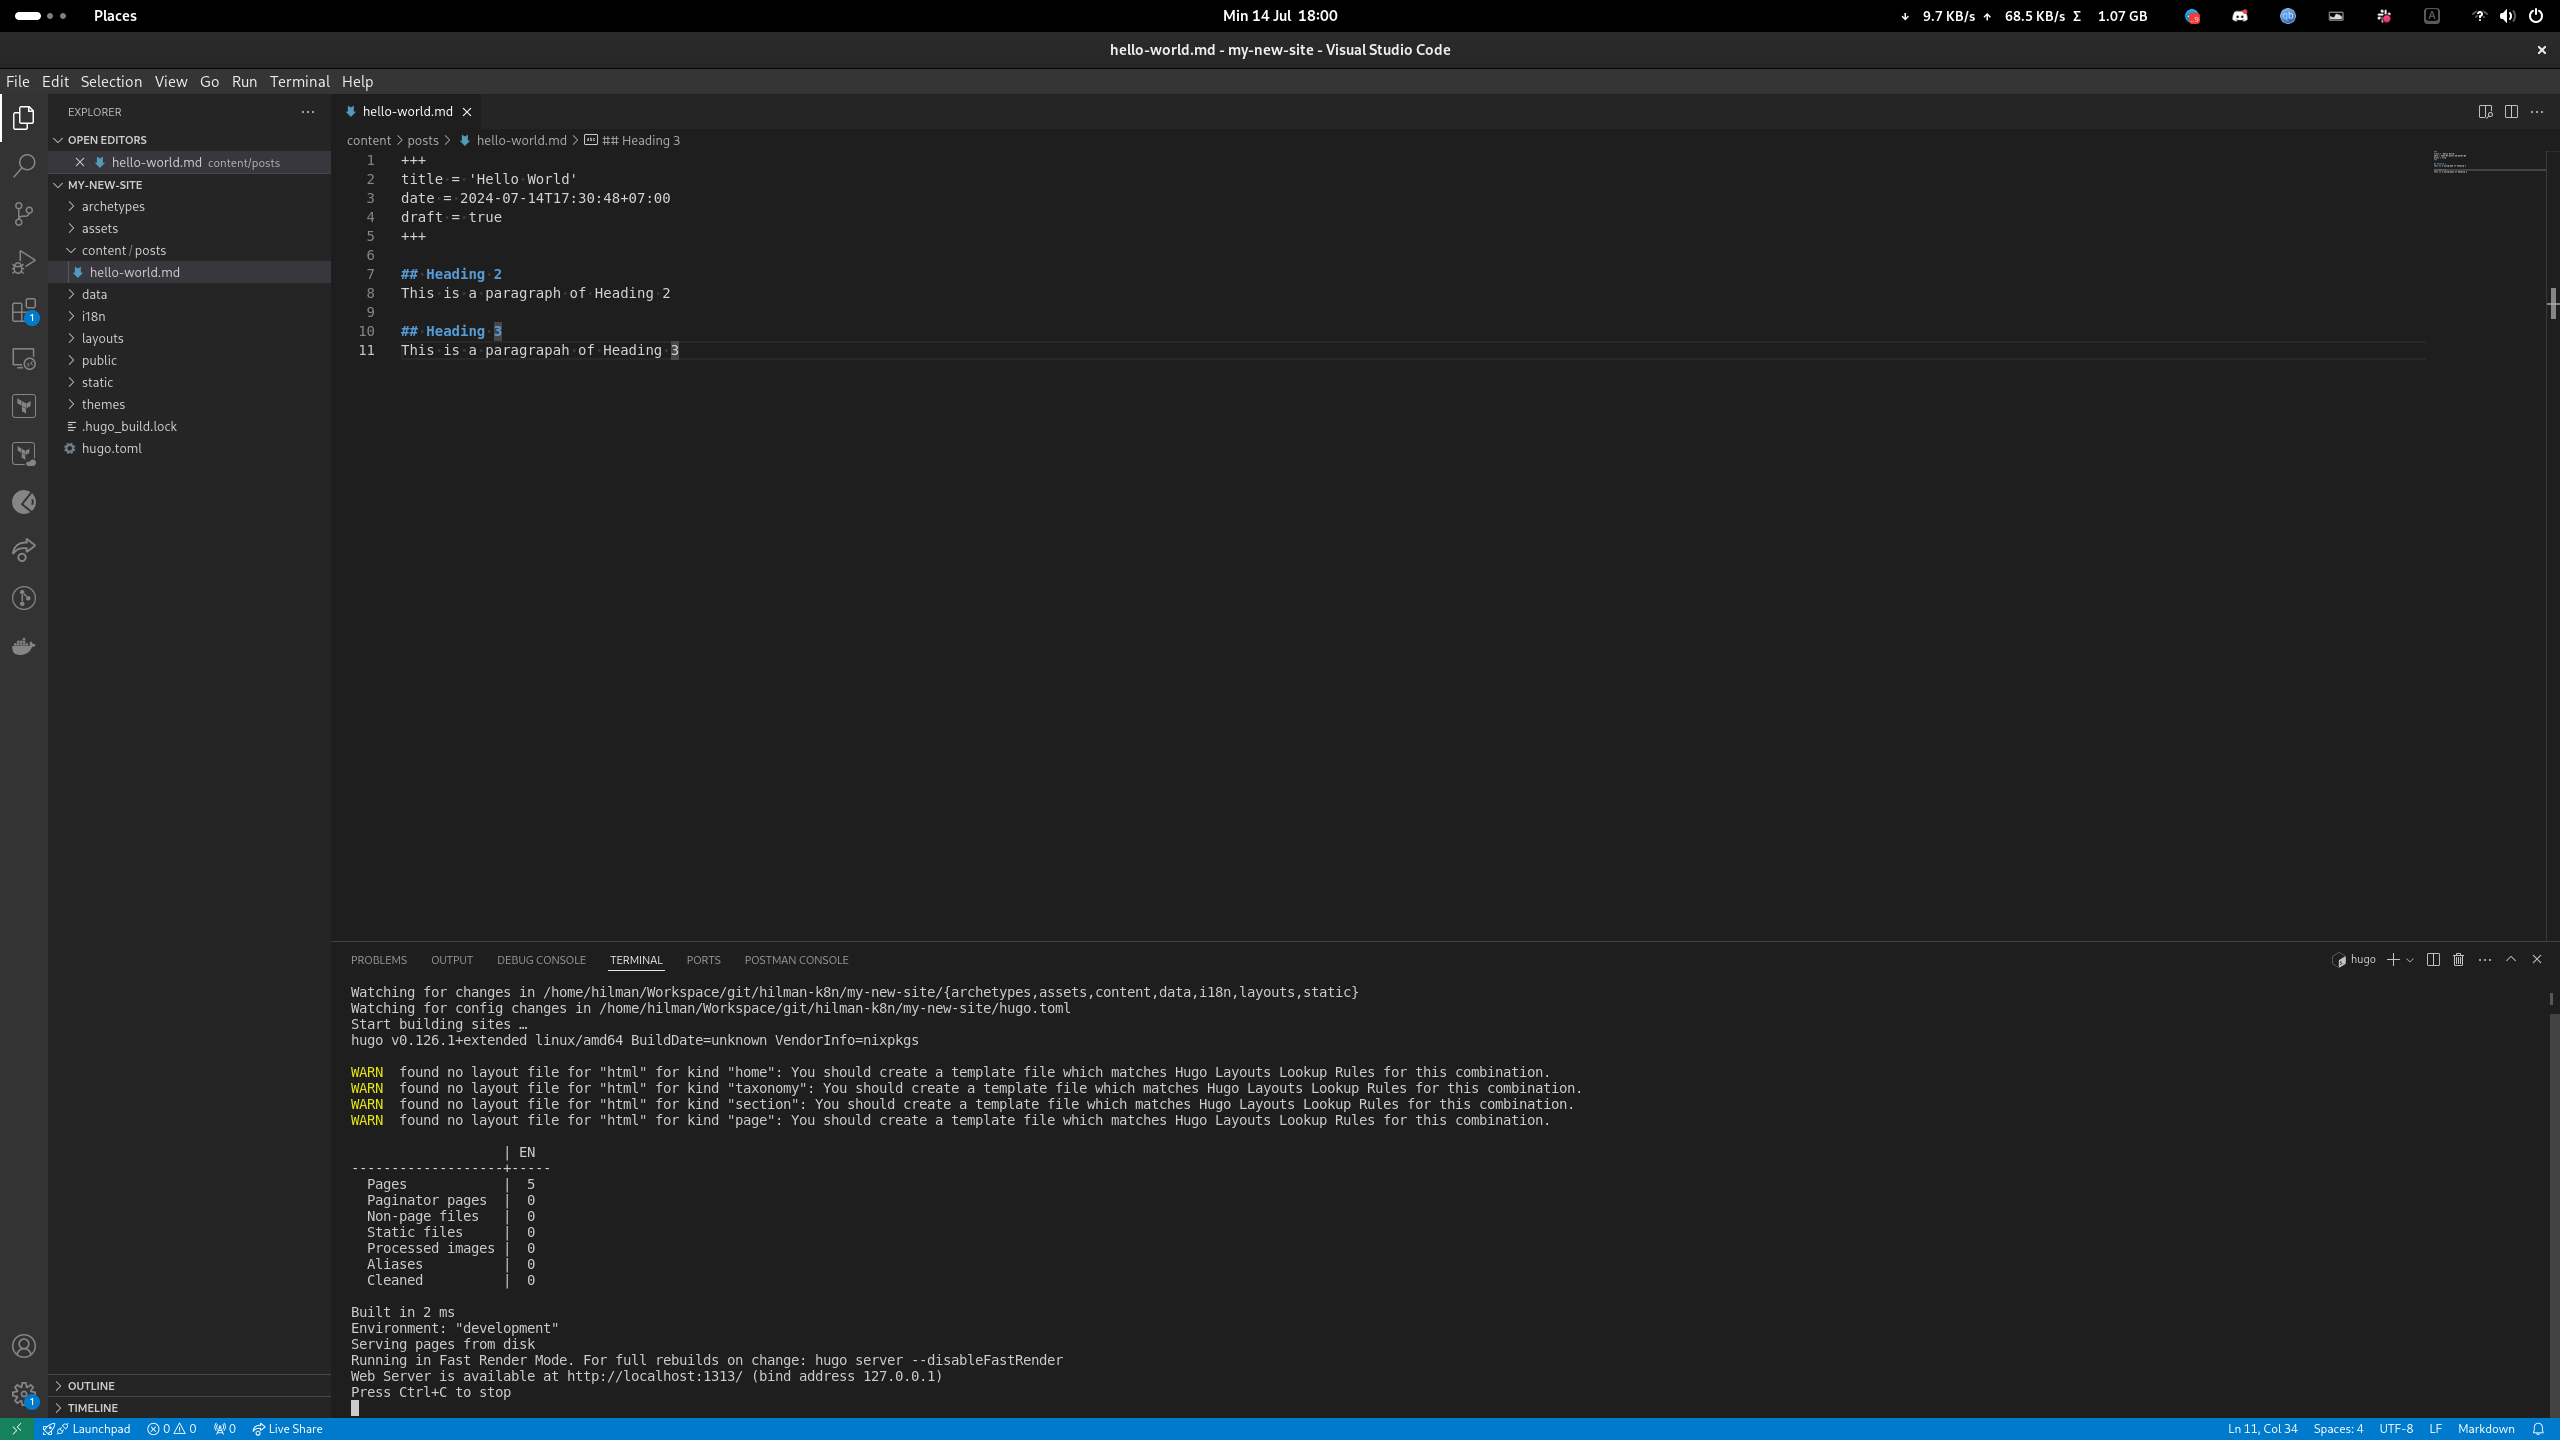Open the notifications bell in status bar
This screenshot has height=1440, width=2560.
2538,1429
